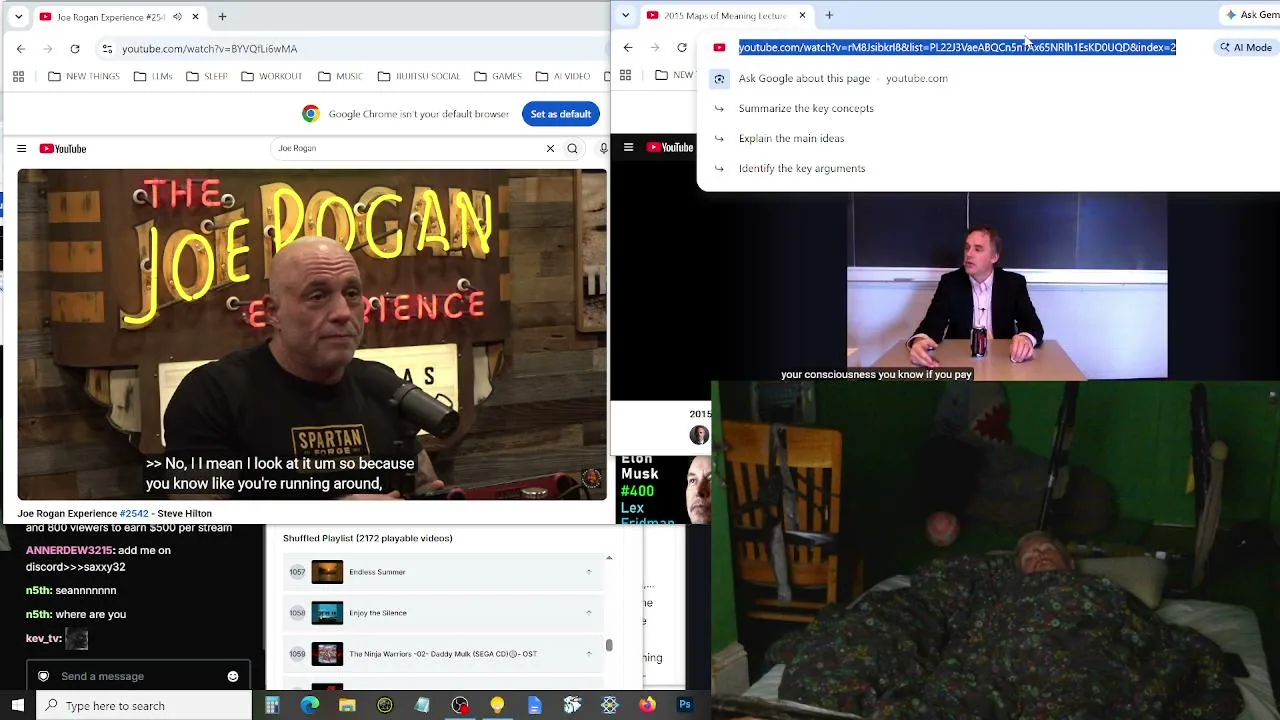Open the LLMs bookmark folder

(x=153, y=76)
